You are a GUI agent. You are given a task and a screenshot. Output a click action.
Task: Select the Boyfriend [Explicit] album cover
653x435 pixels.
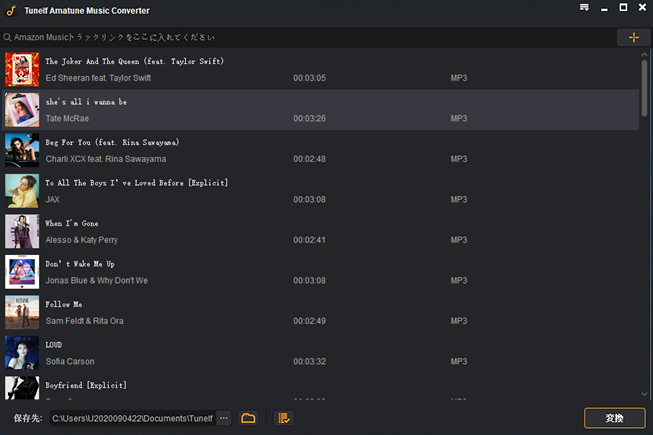(22, 388)
